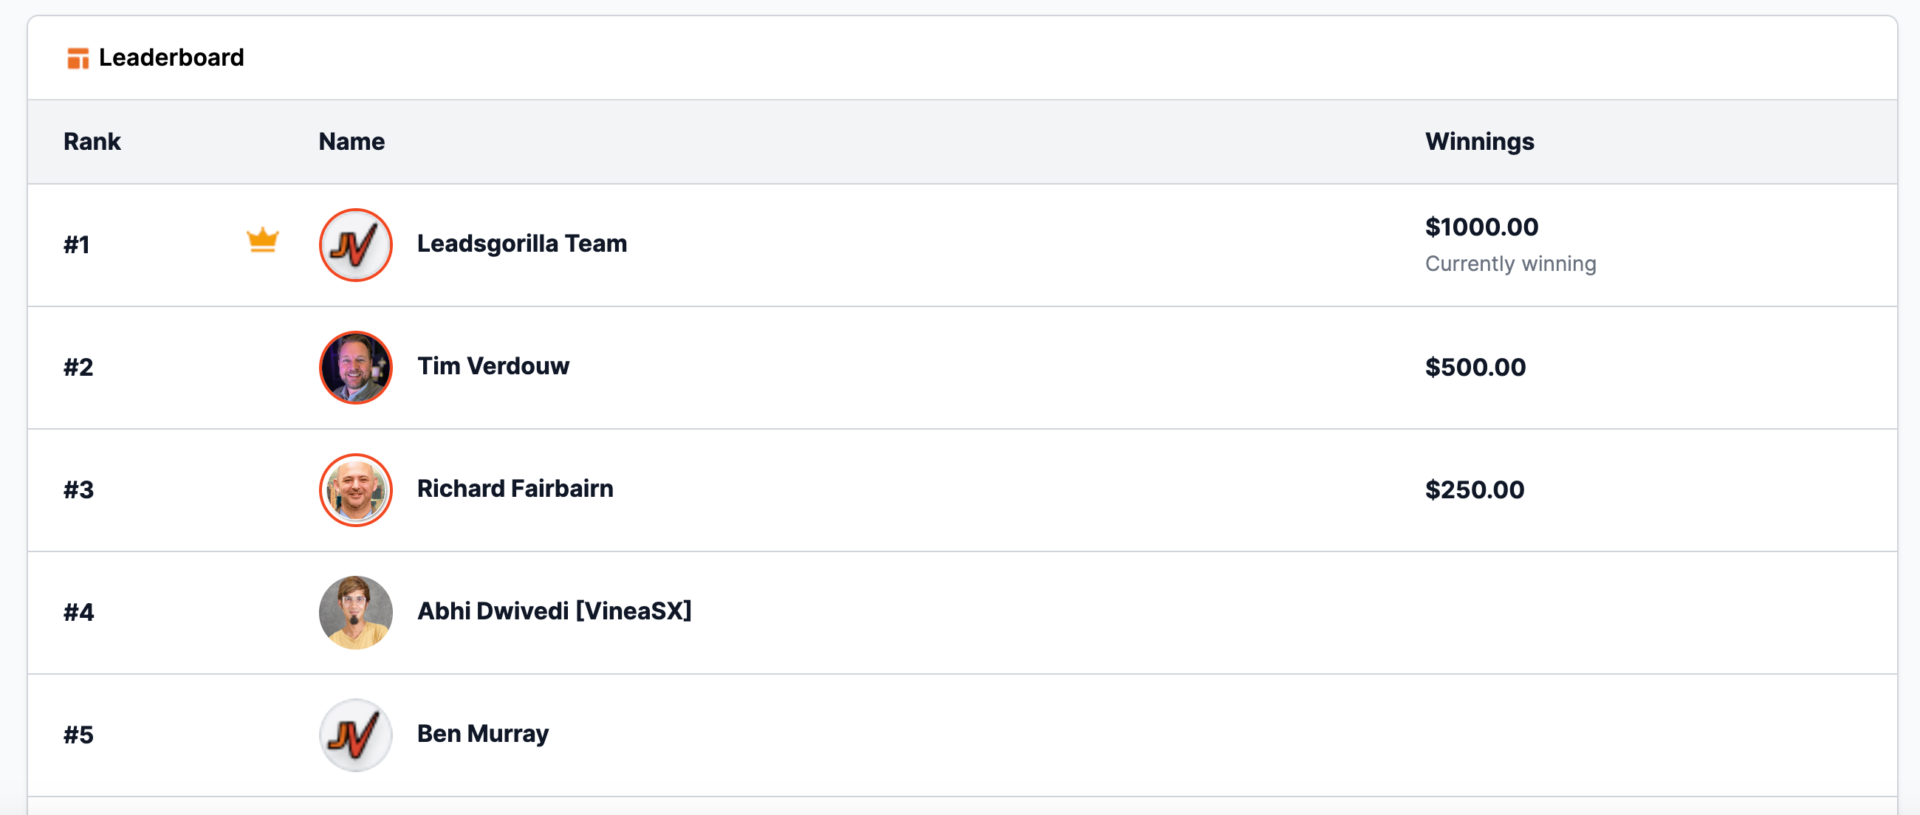Click the $500.00 winnings amount

1476,367
